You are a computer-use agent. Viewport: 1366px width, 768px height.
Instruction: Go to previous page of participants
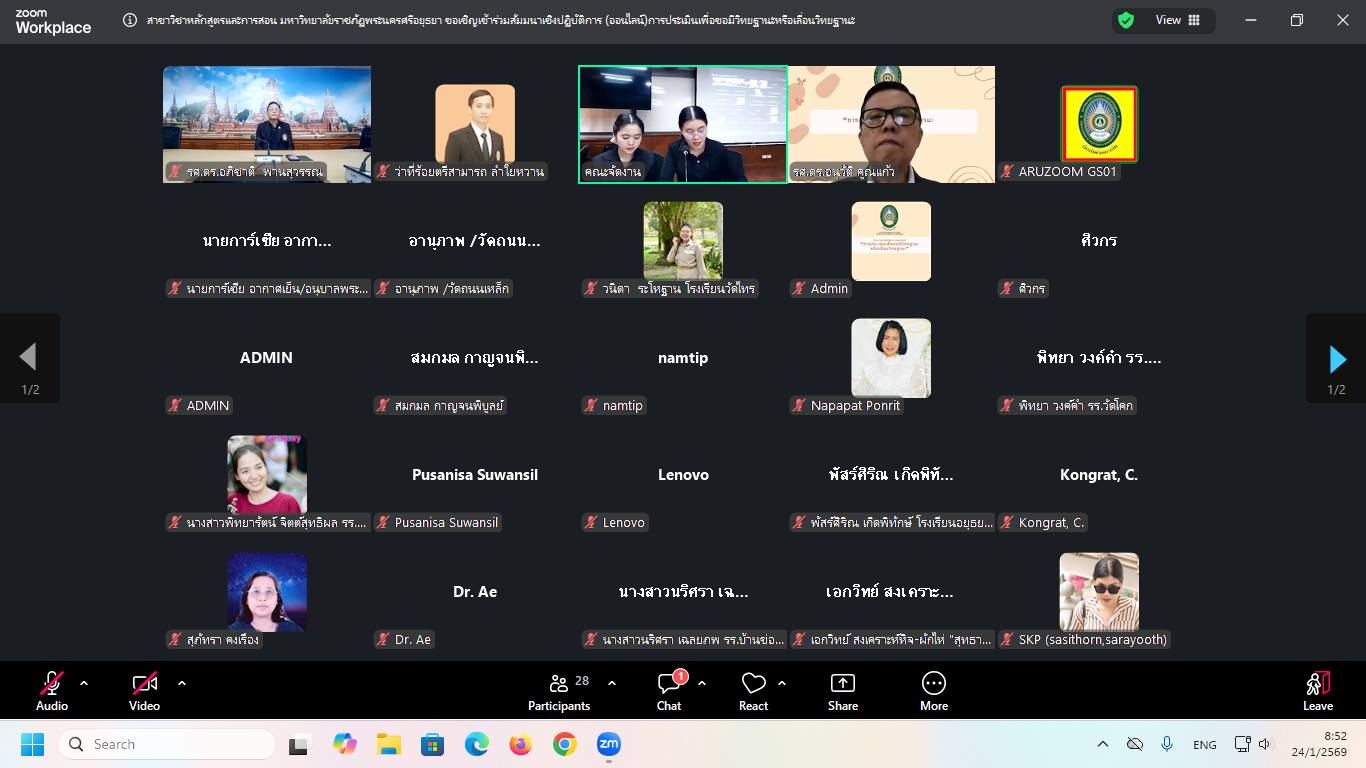click(28, 357)
